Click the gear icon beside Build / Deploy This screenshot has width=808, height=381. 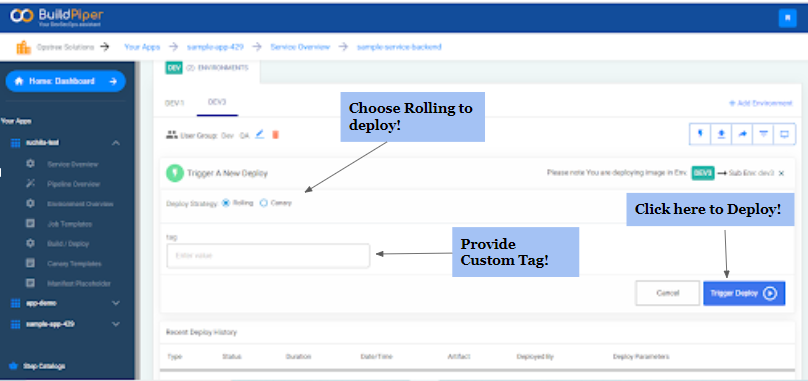pyautogui.click(x=30, y=243)
